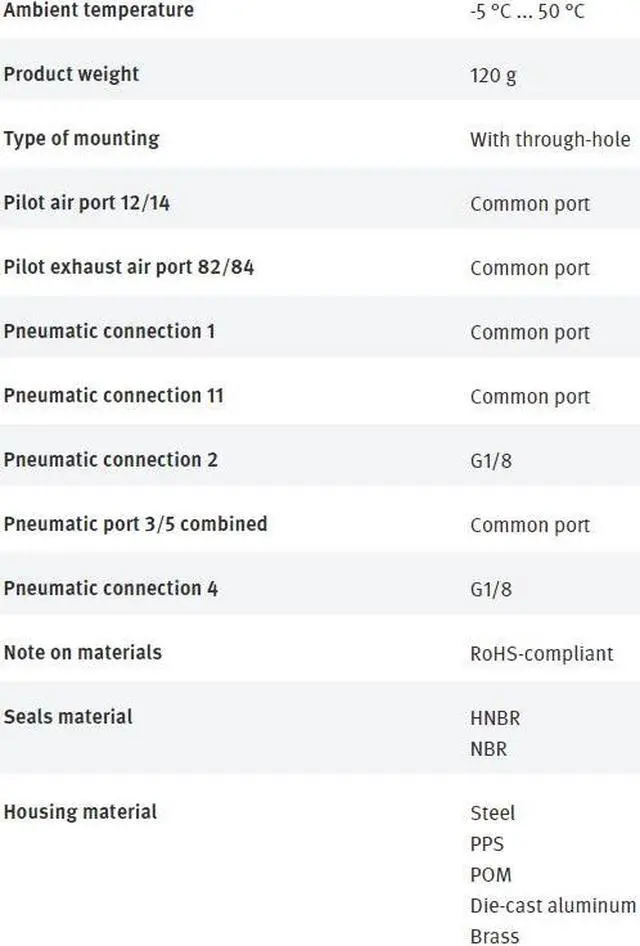640x946 pixels.
Task: Select Pneumatic port 3/5 combined label
Action: (135, 524)
